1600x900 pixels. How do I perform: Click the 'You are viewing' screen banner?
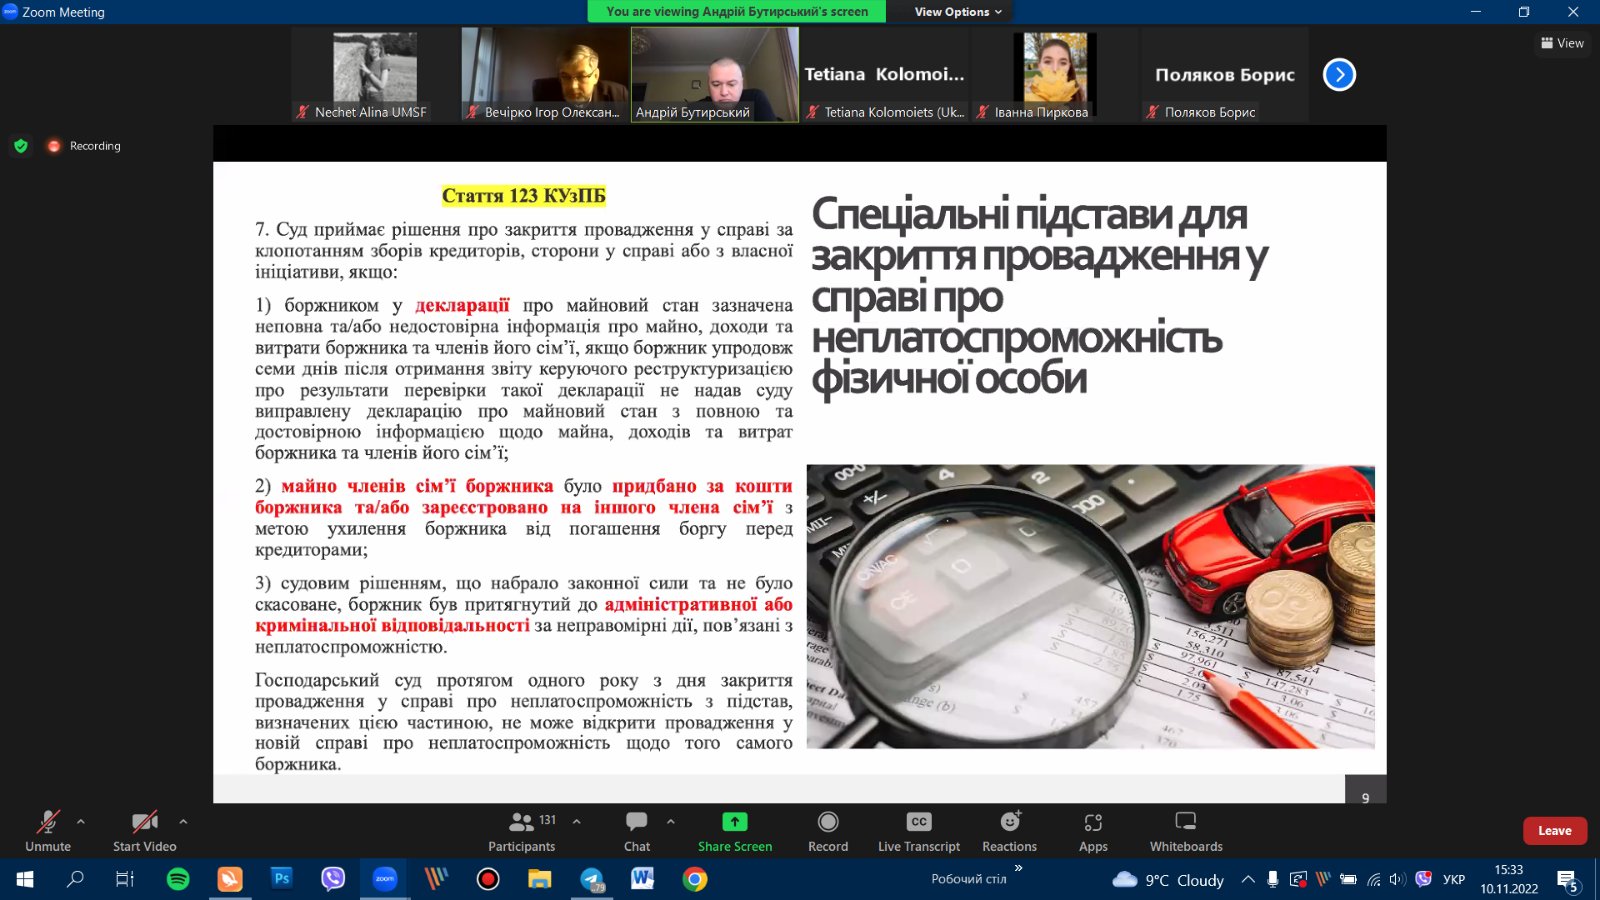click(738, 12)
